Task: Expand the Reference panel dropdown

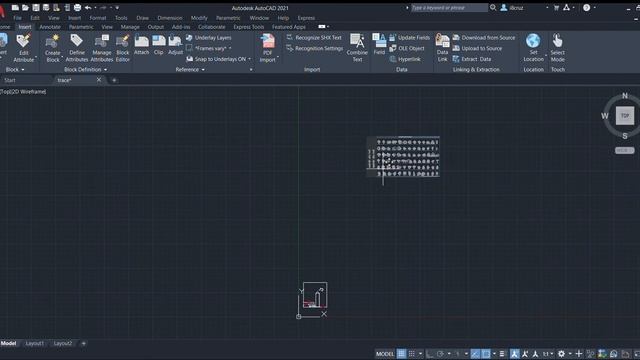Action: [190, 69]
